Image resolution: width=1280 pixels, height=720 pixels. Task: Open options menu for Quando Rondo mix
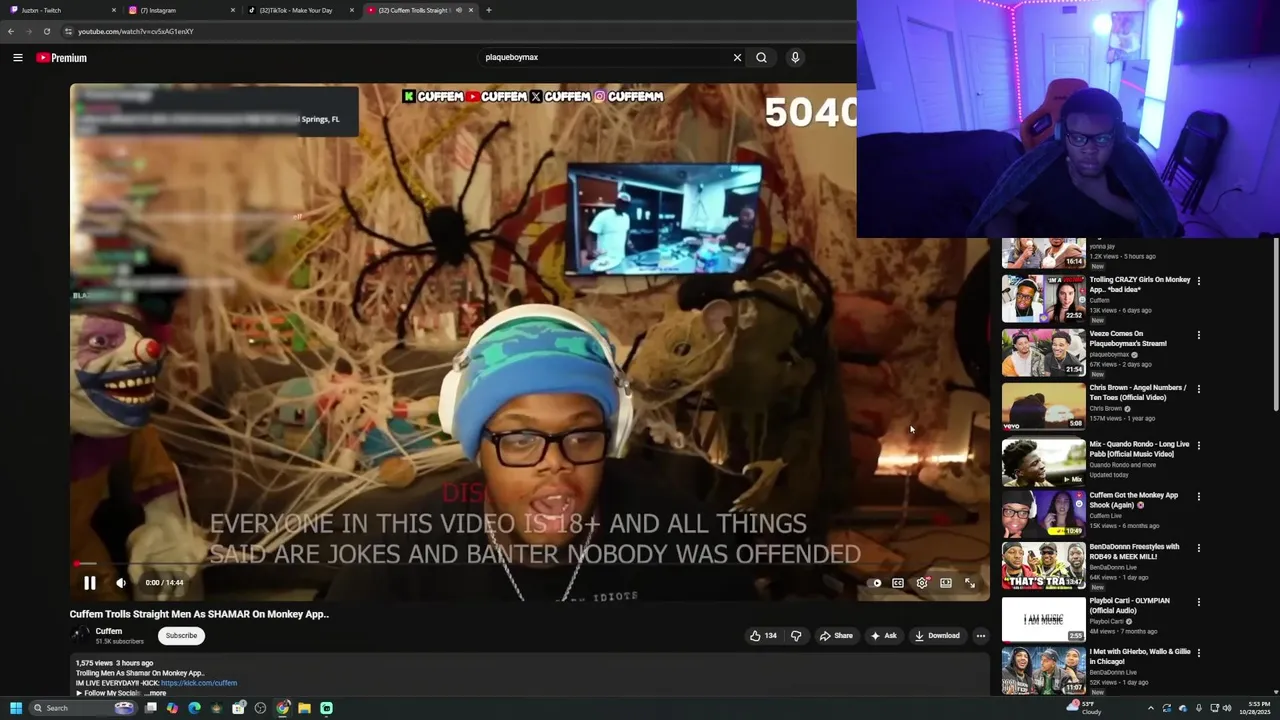1199,445
